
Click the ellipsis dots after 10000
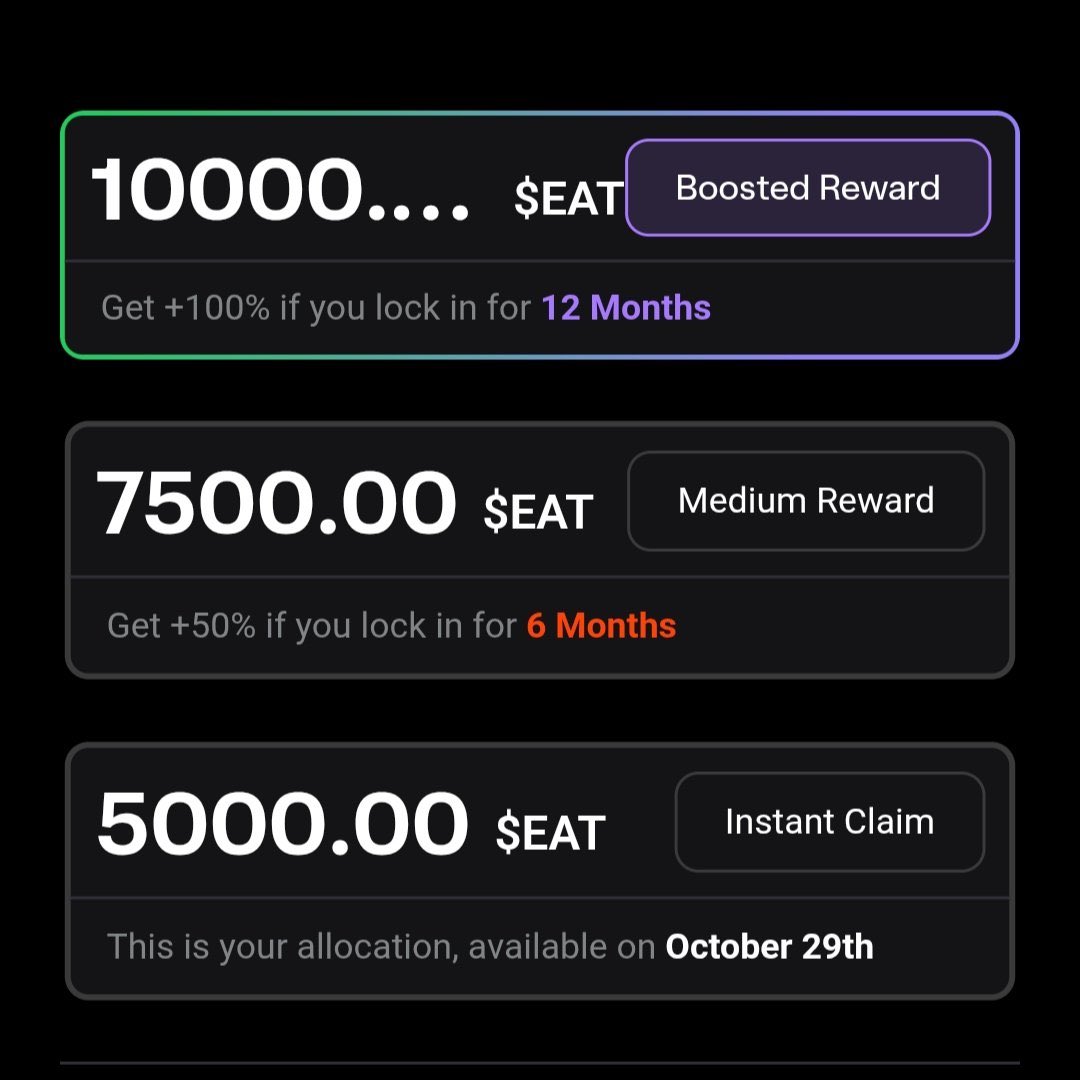420,212
